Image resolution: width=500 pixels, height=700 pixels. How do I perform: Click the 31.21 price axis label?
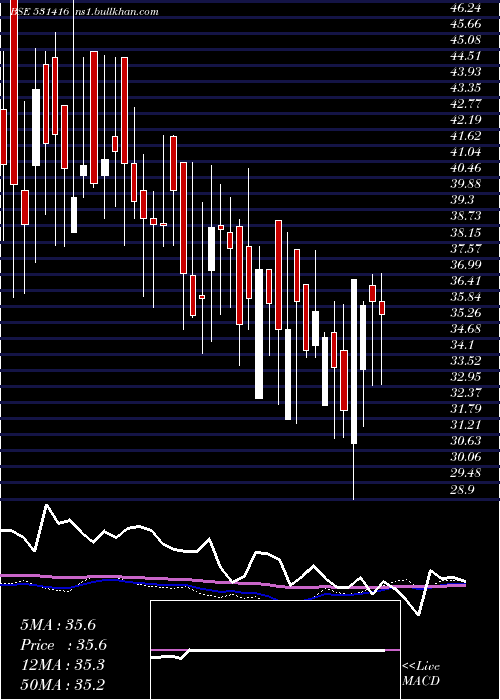pyautogui.click(x=465, y=425)
